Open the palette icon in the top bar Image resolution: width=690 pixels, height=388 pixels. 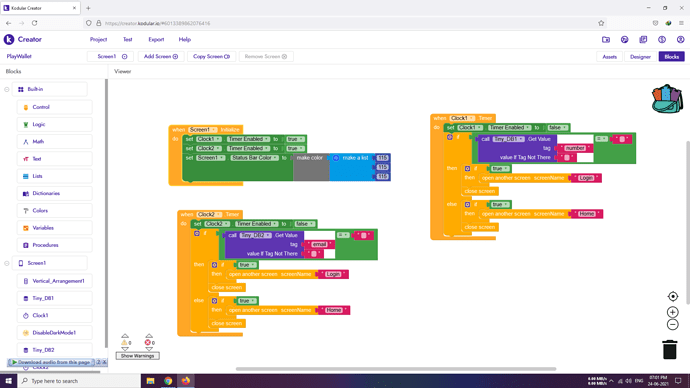[x=624, y=40]
